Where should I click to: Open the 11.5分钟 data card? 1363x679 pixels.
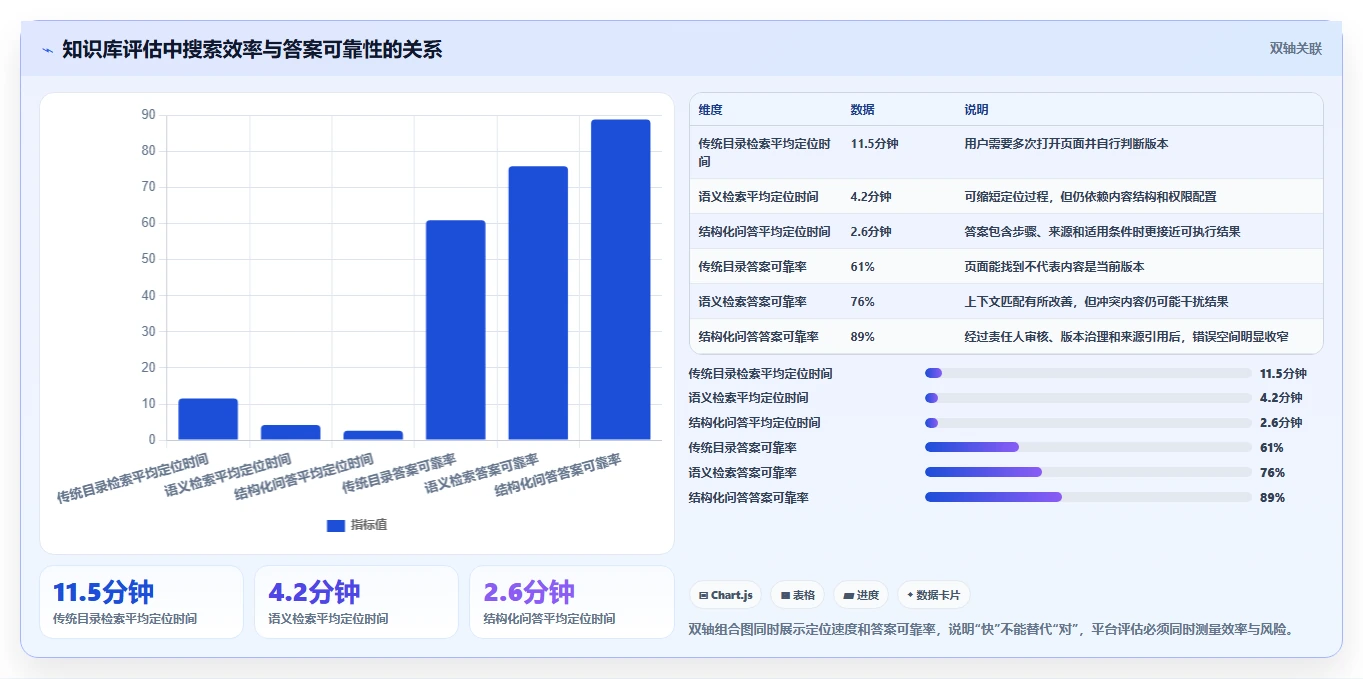pos(141,602)
